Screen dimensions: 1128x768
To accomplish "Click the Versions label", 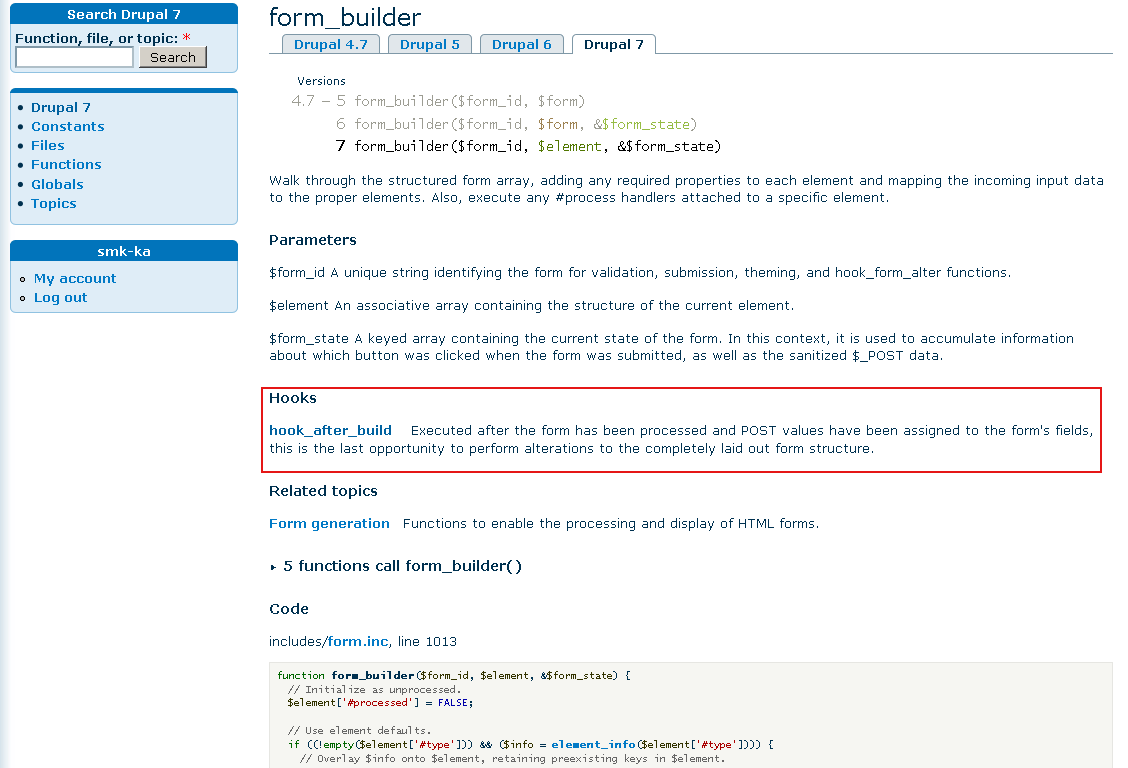I will tap(321, 81).
